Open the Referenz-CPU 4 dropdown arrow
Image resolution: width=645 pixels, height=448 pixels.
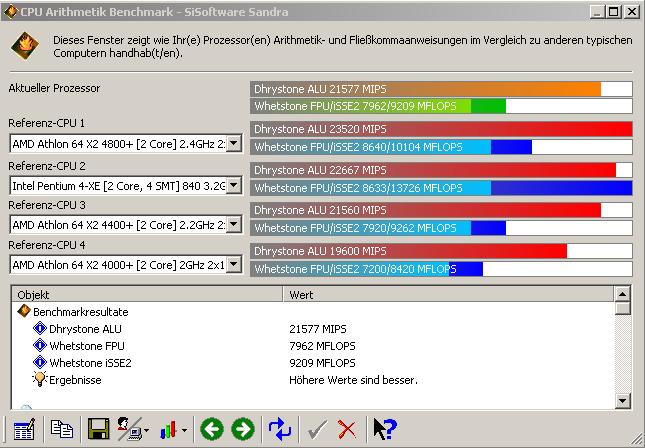234,265
